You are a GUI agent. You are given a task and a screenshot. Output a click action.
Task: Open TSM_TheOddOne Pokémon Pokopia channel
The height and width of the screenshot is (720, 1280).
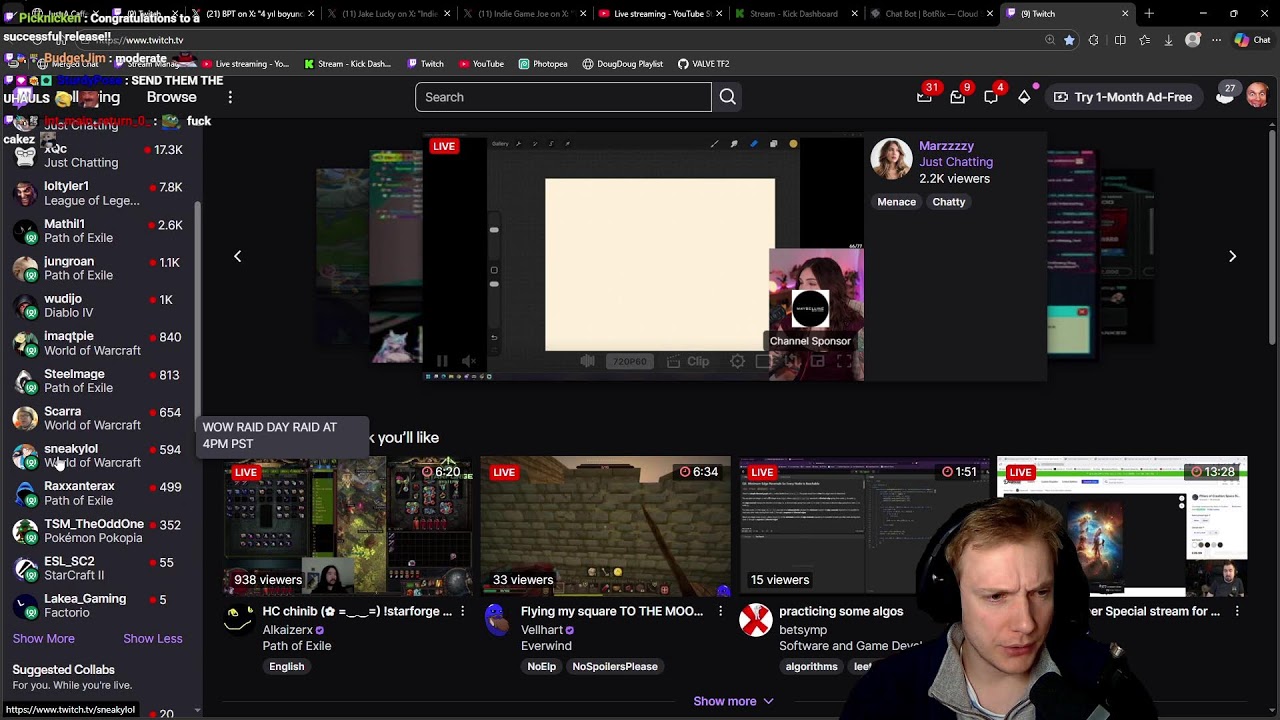[98, 531]
